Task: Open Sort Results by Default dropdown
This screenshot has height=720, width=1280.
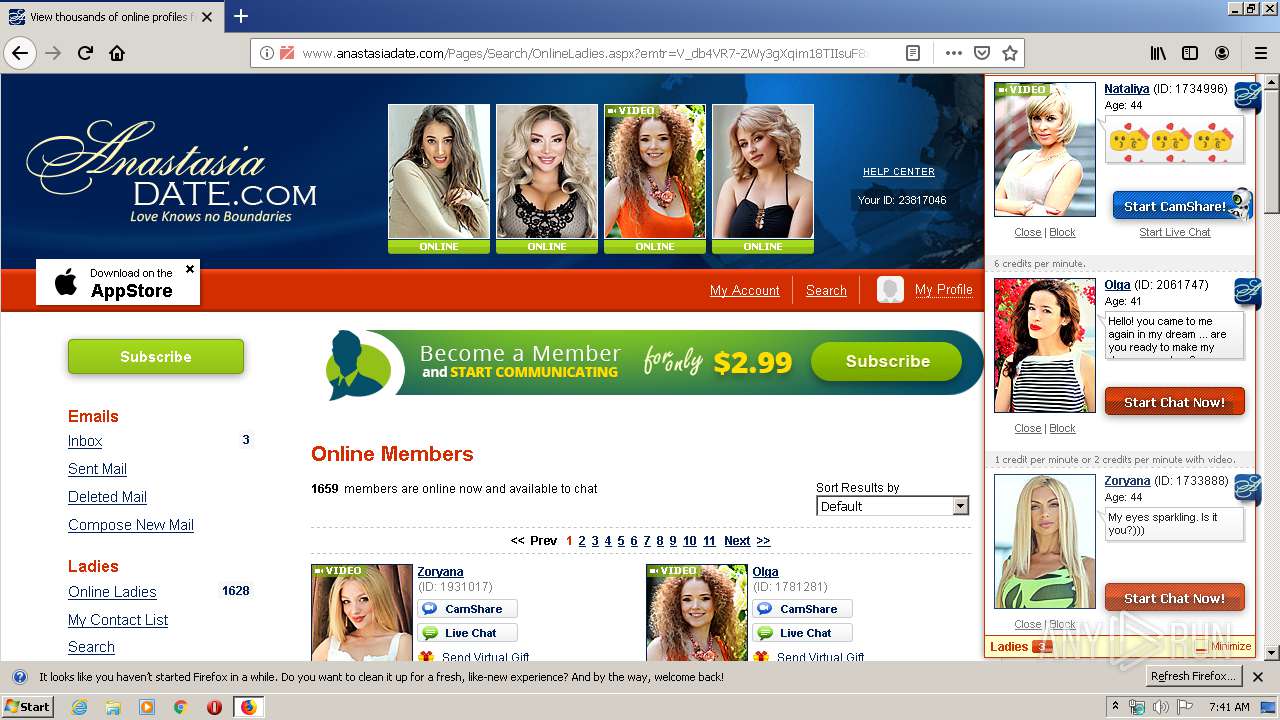Action: pos(893,506)
